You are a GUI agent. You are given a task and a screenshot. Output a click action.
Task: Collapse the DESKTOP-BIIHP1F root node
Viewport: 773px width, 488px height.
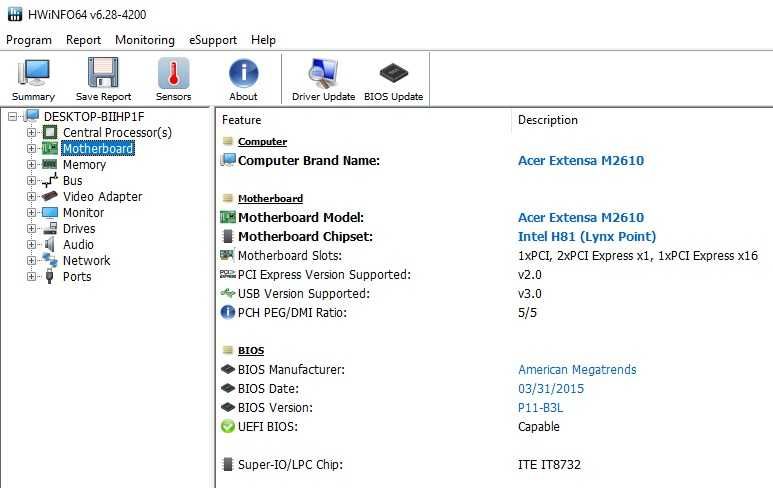[13, 117]
